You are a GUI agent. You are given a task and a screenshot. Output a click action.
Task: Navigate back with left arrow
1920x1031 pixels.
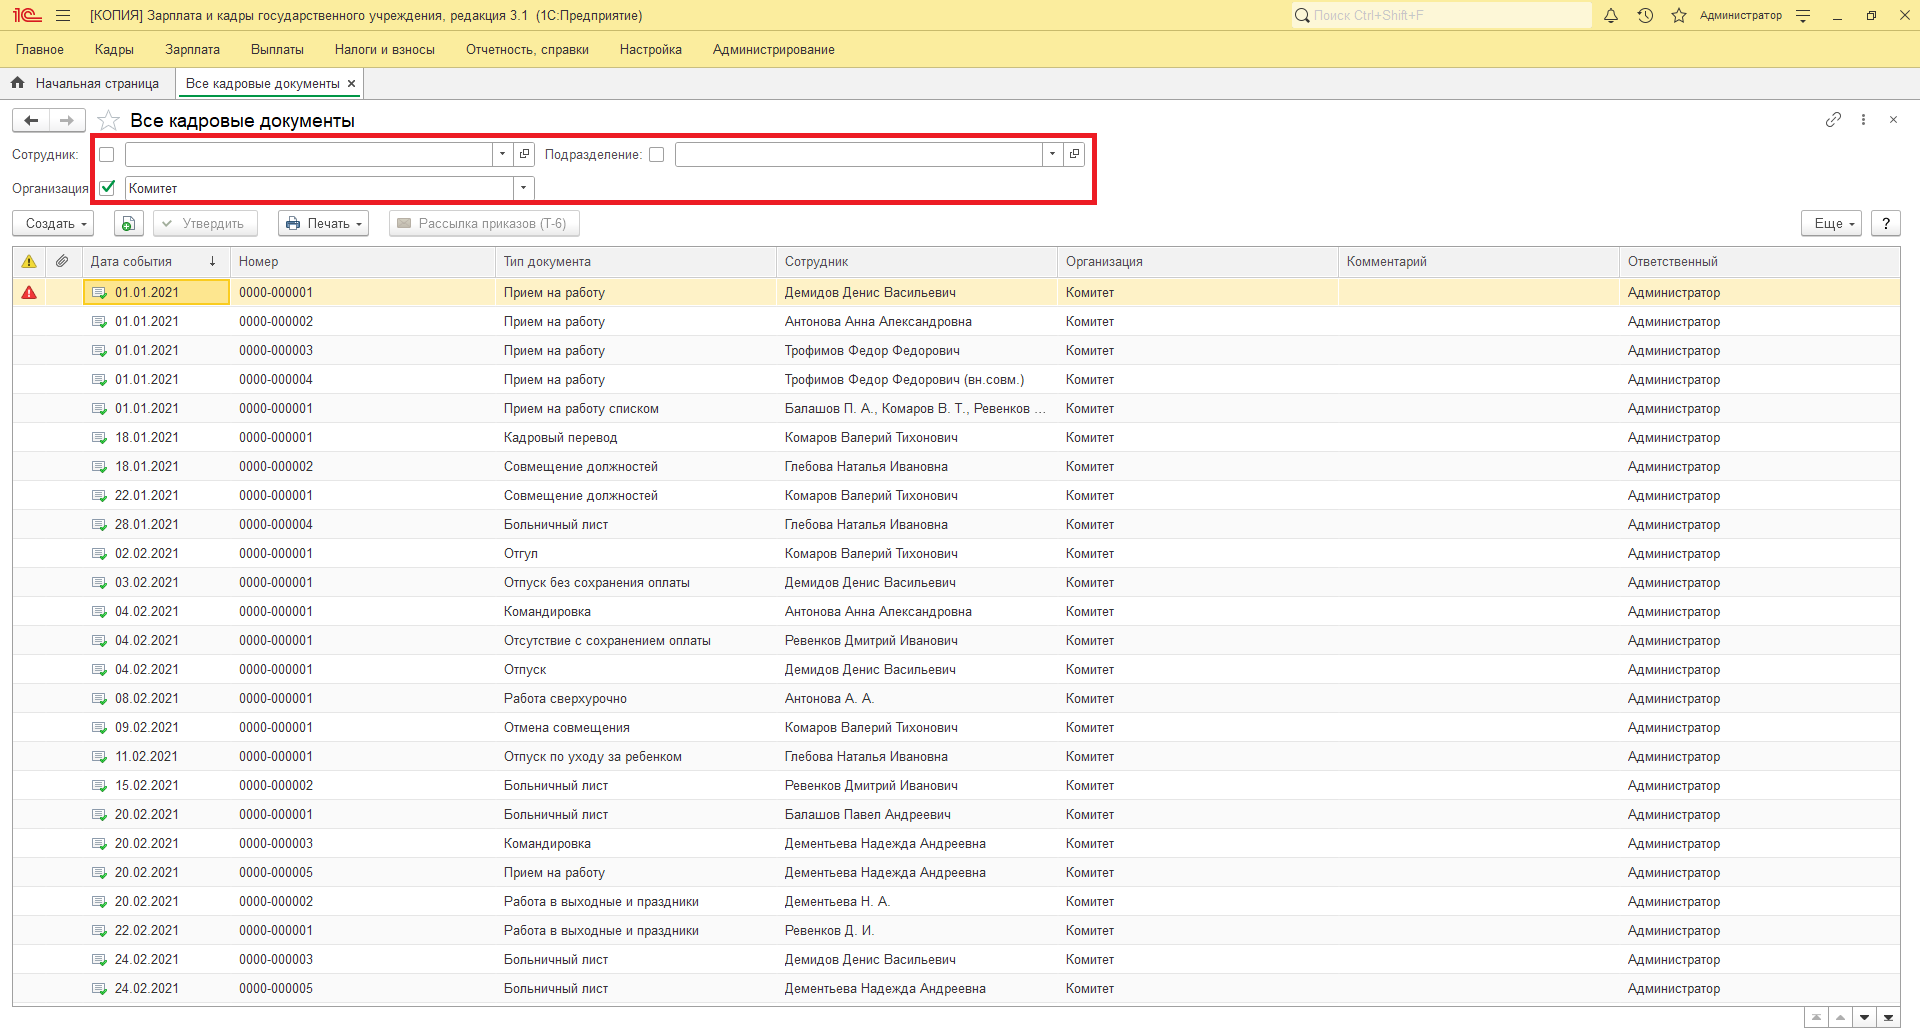click(31, 120)
